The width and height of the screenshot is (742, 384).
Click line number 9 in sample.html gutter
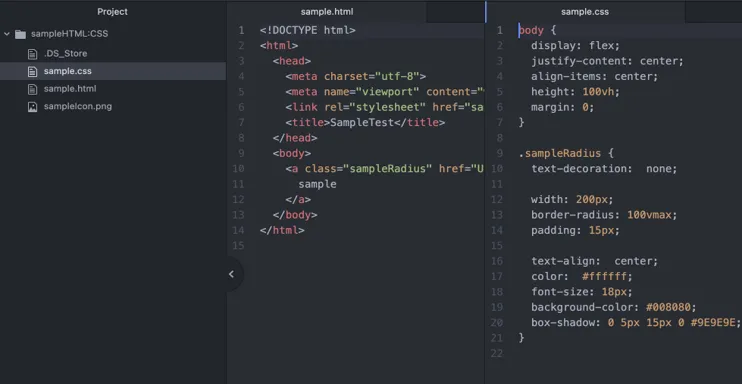click(241, 153)
